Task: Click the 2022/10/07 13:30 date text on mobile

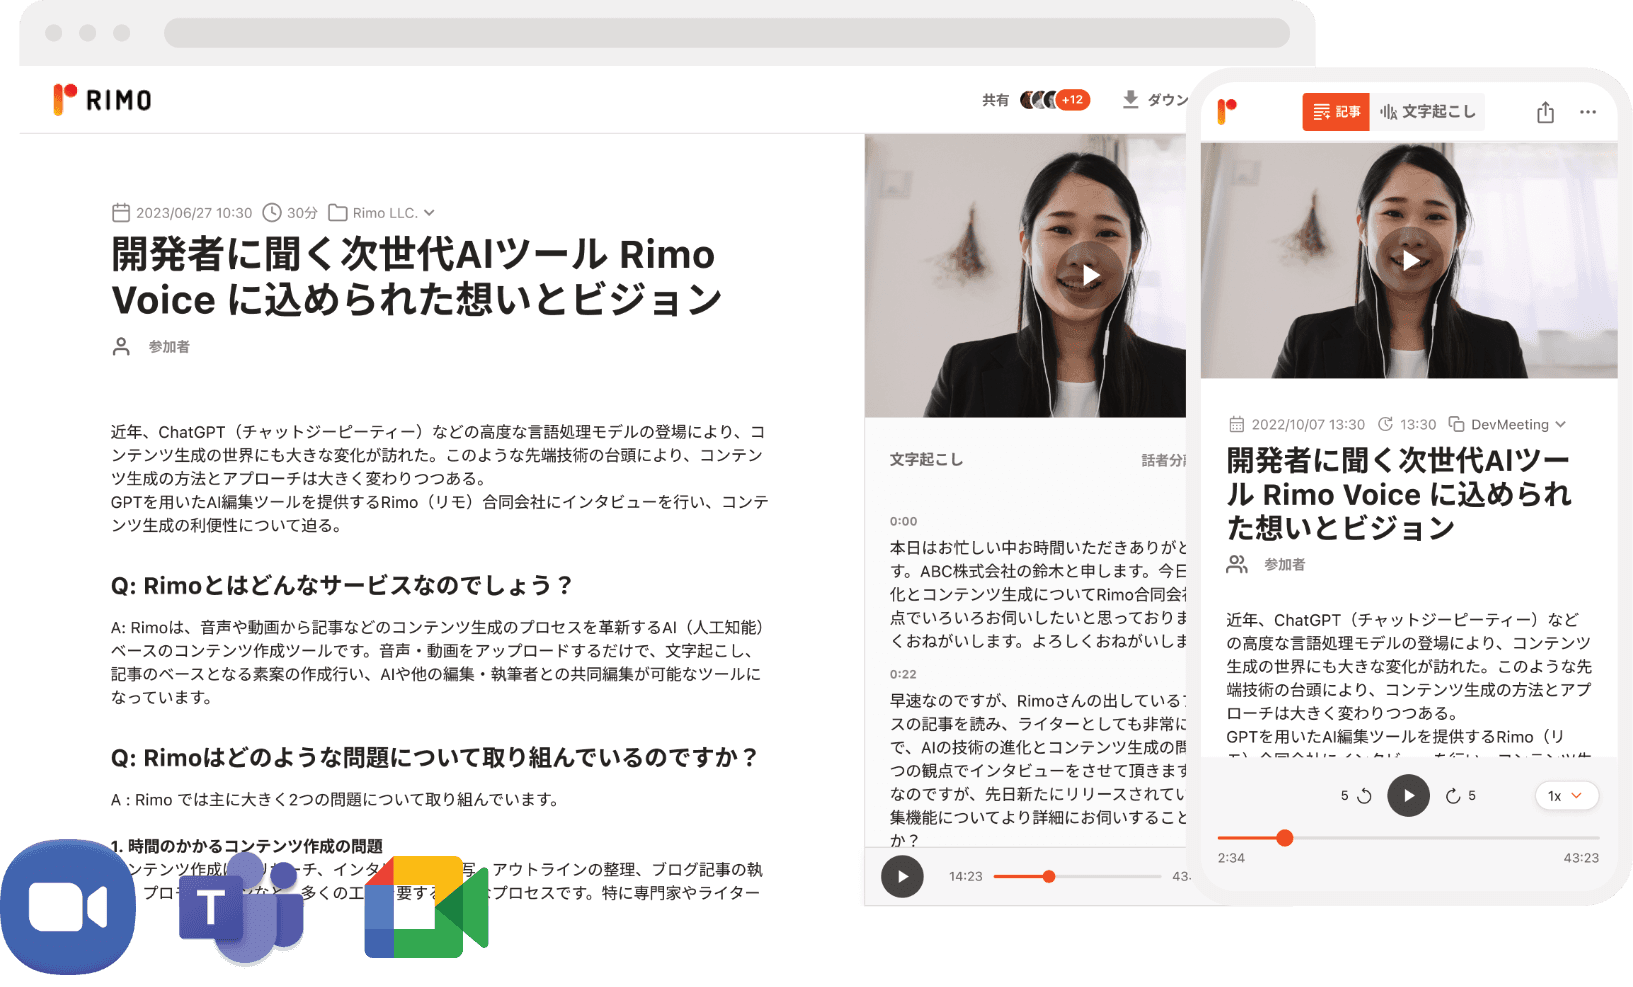Action: point(1308,425)
